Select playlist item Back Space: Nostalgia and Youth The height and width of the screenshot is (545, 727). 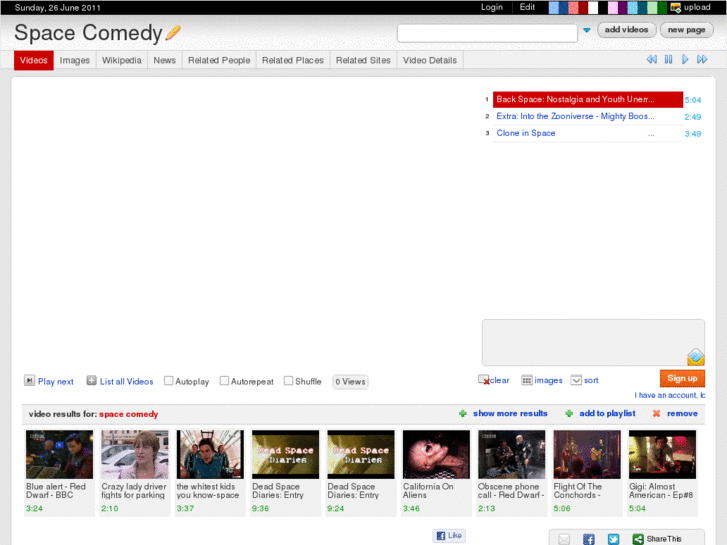587,99
